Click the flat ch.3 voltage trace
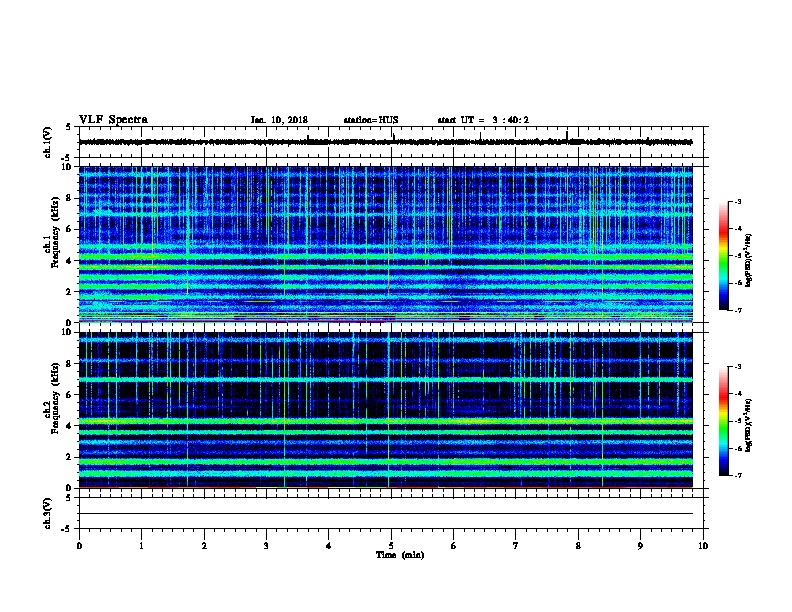Viewport: 792px width, 612px height. coord(385,514)
